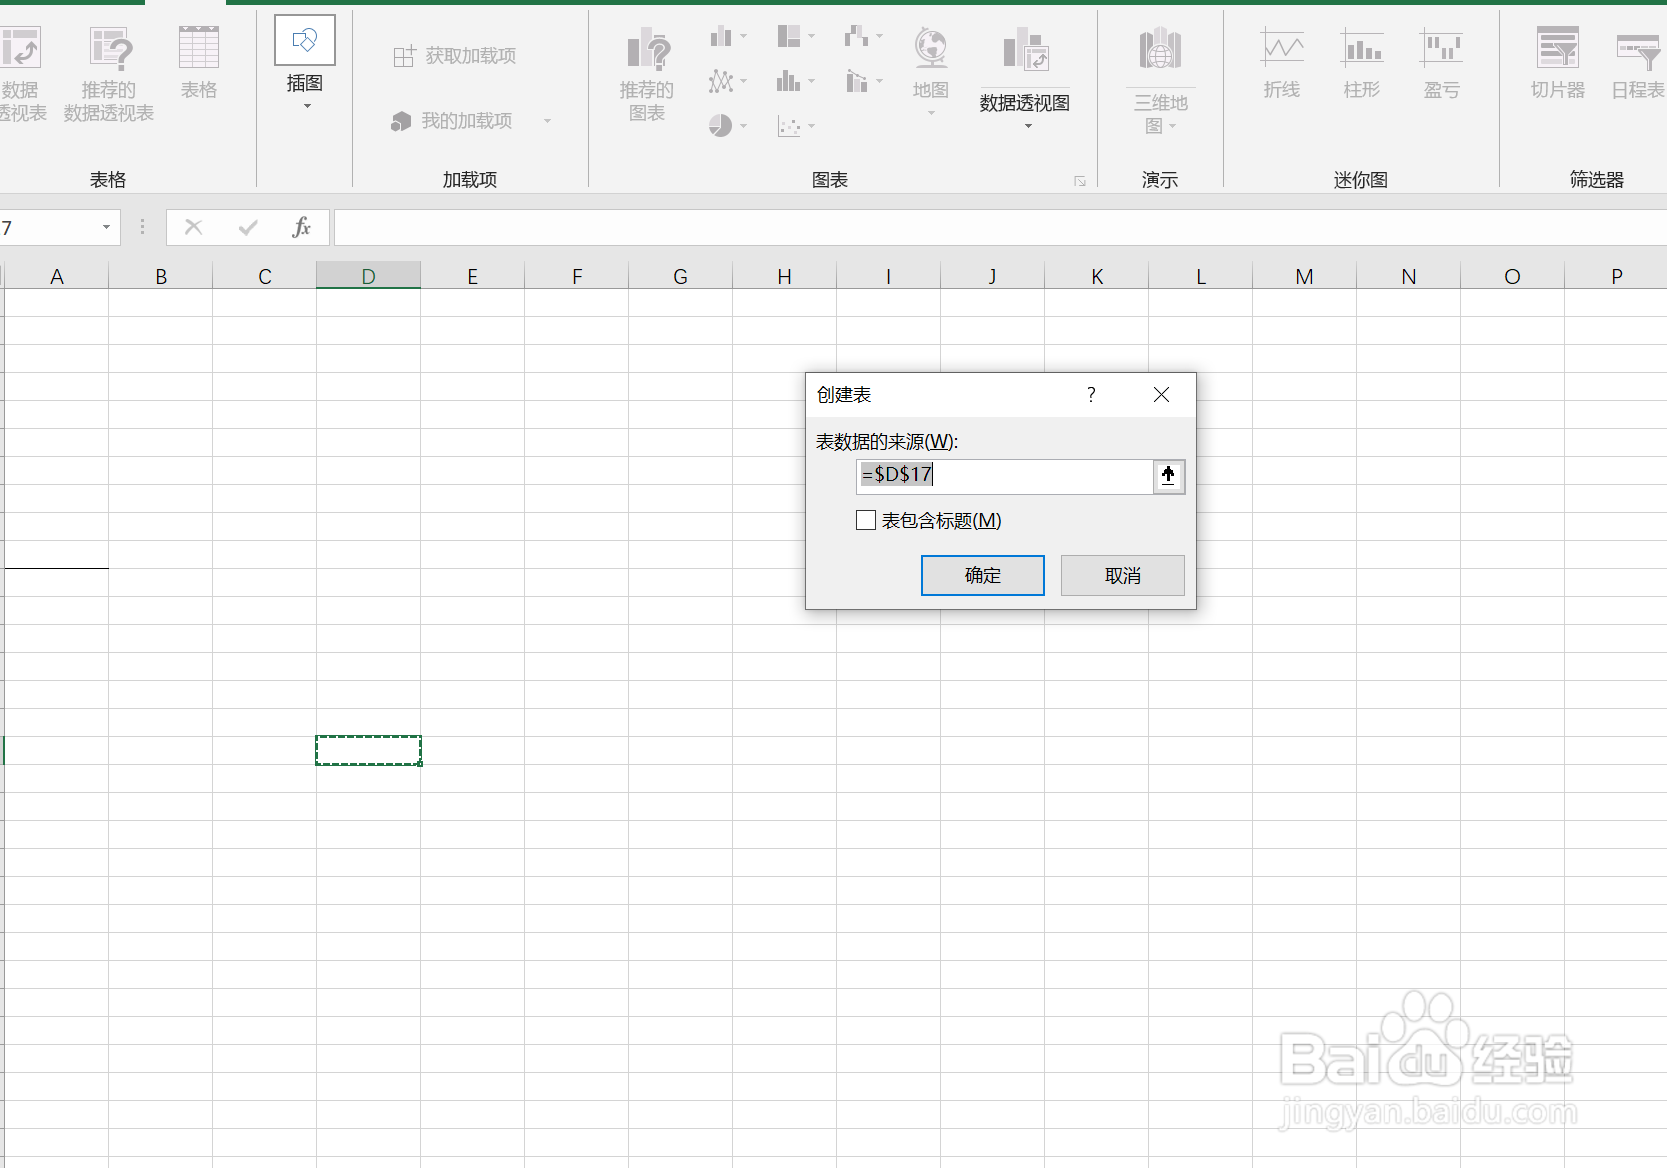Click the 取消 (Cancel) button
1667x1168 pixels.
tap(1123, 575)
